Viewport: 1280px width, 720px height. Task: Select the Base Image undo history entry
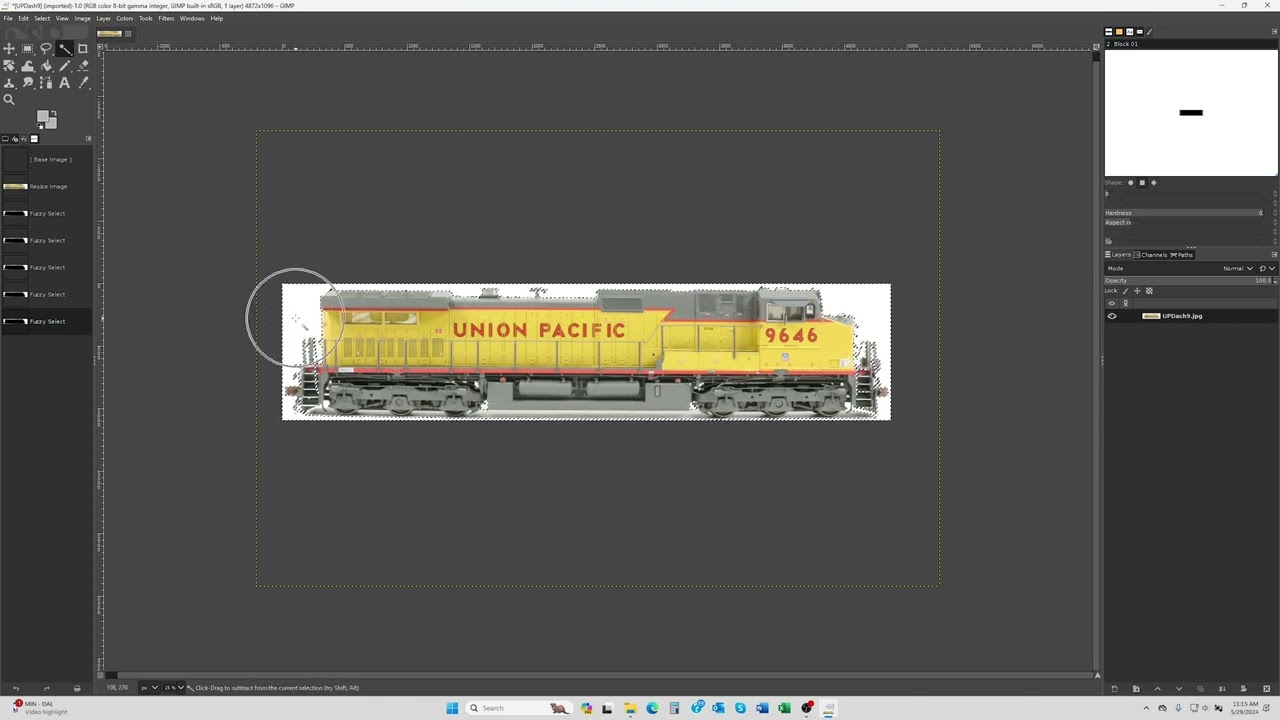tap(47, 159)
